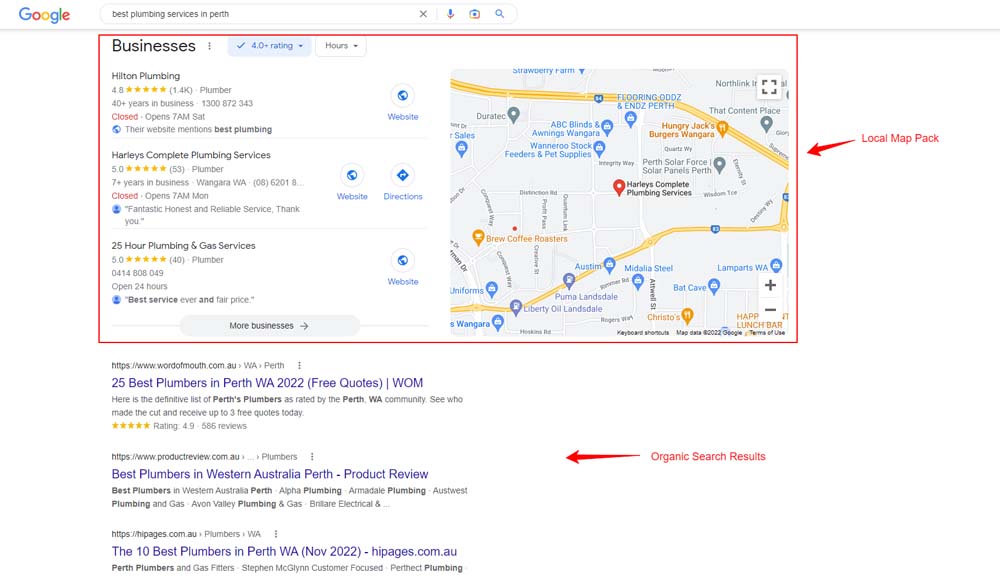Open productreview result three-dot options

point(312,457)
